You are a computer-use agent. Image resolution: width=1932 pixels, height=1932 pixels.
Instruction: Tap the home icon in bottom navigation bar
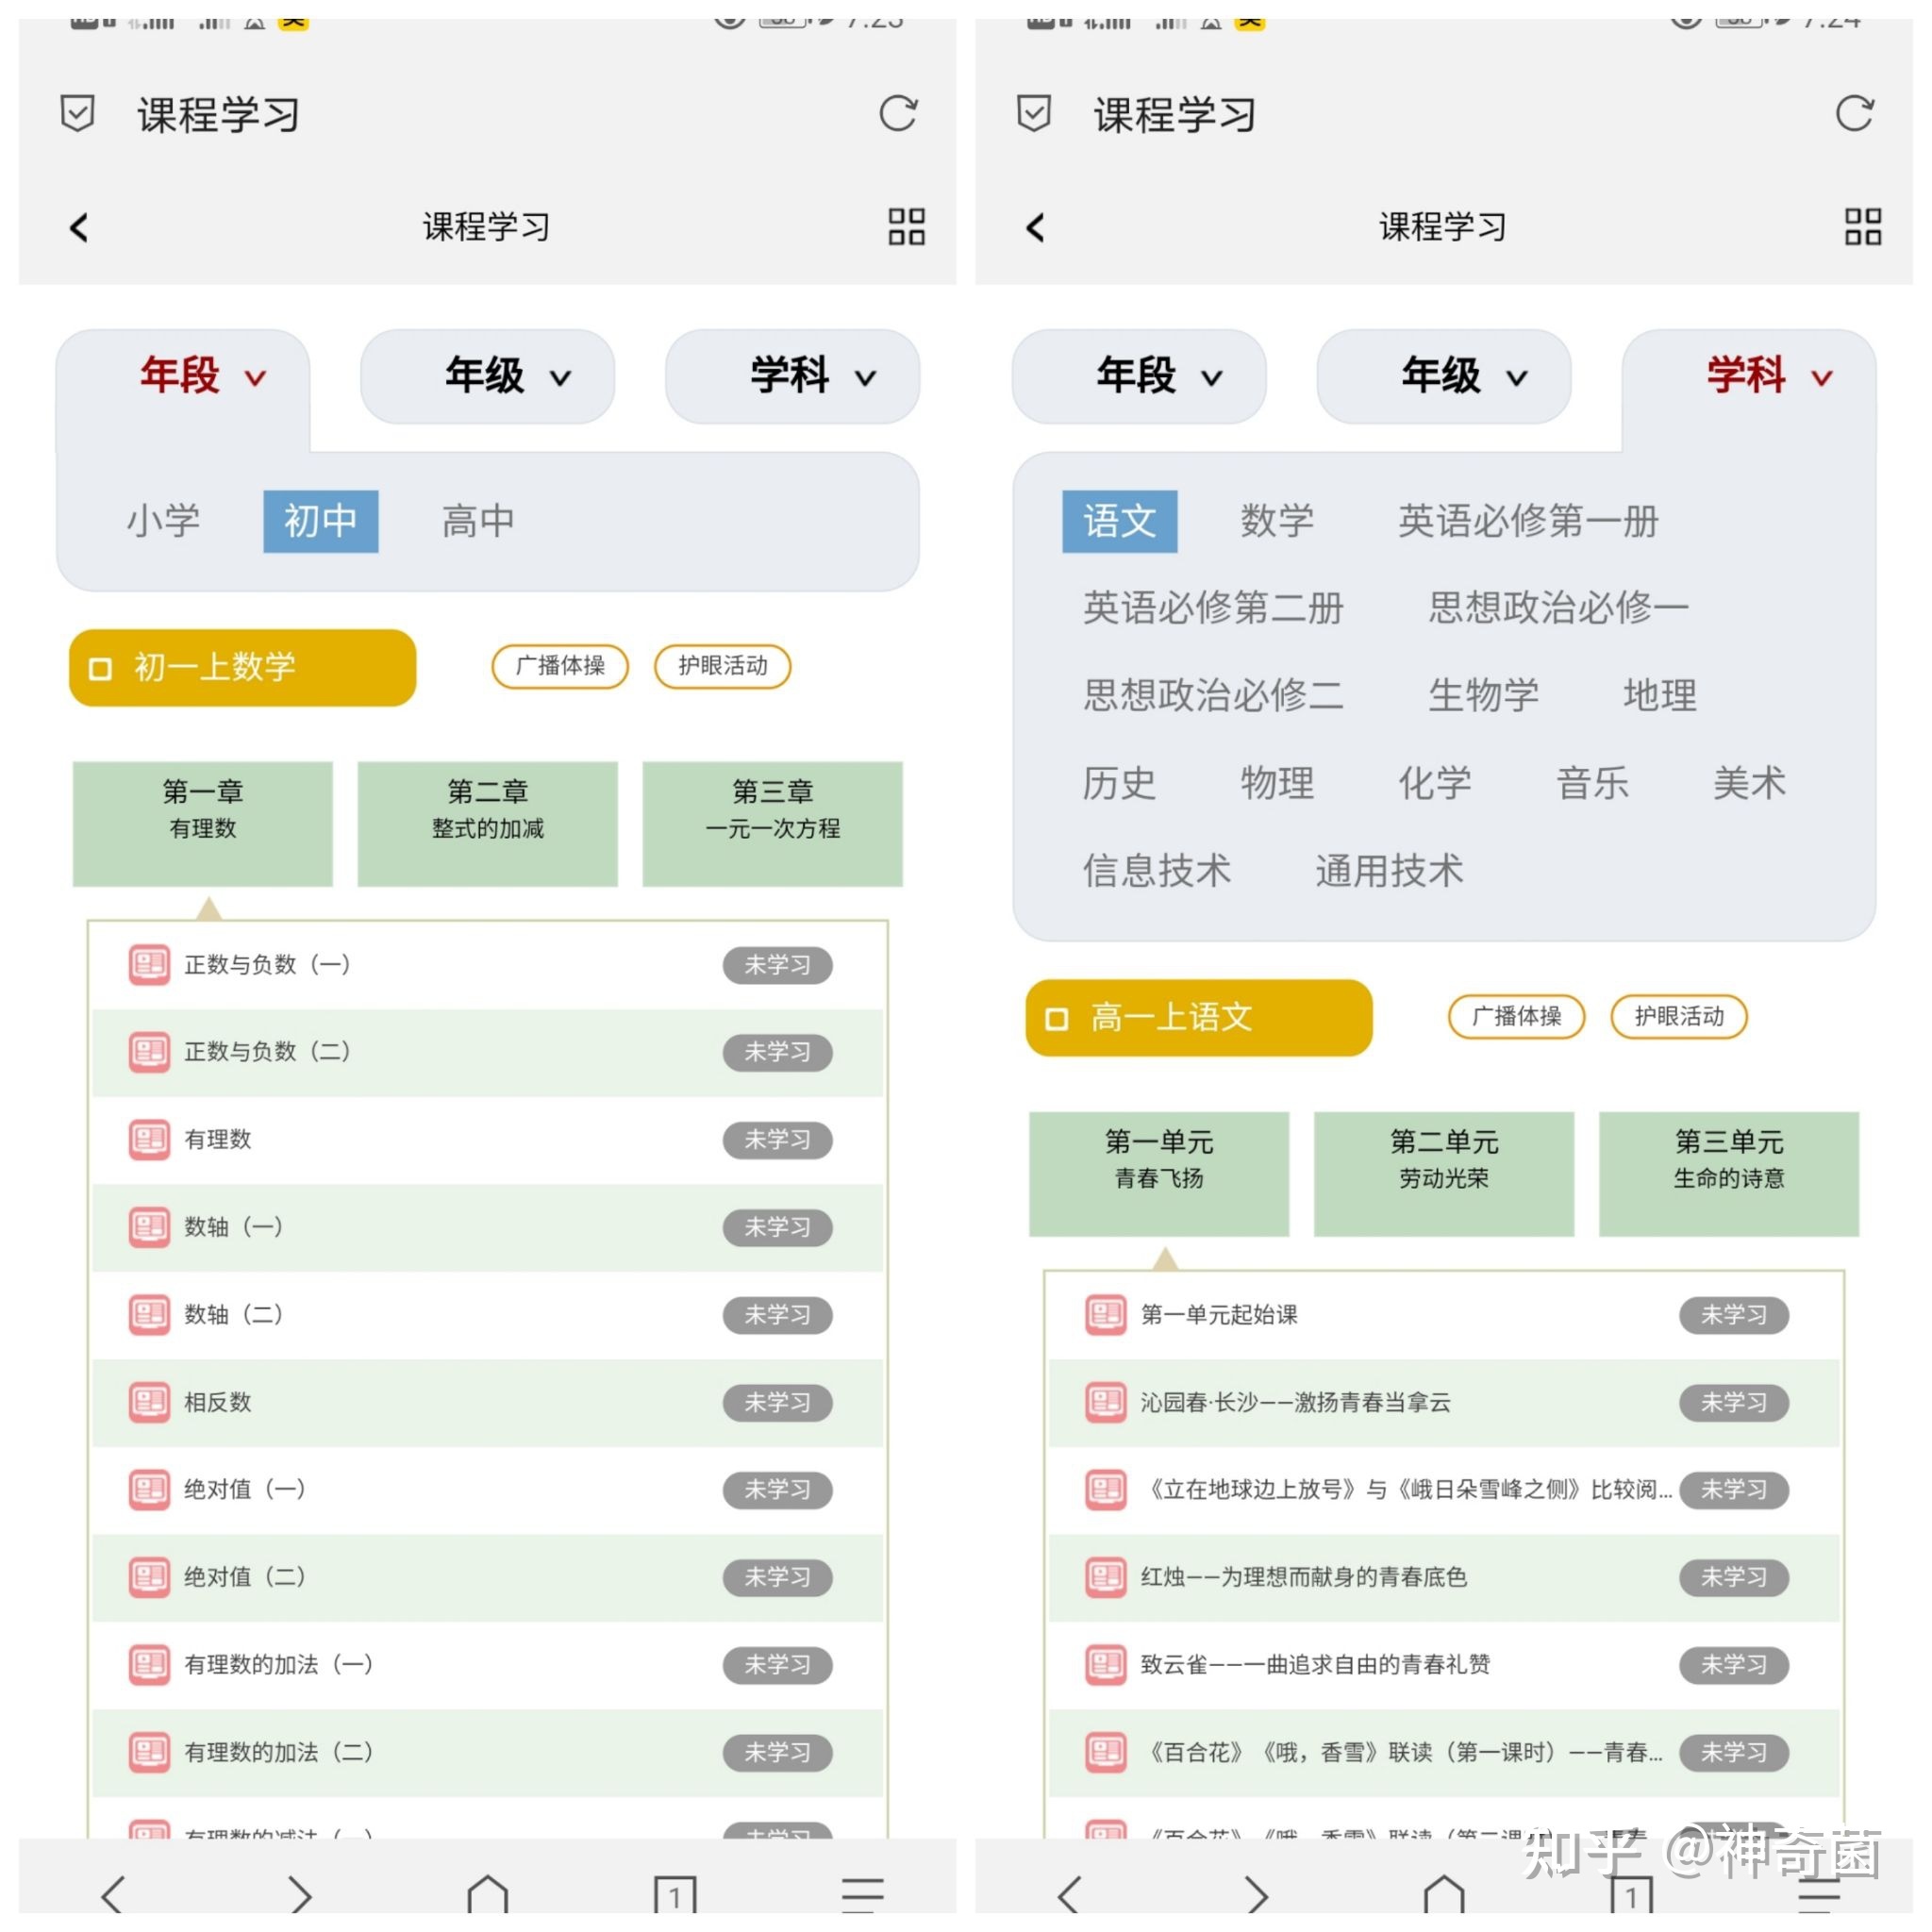click(487, 1893)
